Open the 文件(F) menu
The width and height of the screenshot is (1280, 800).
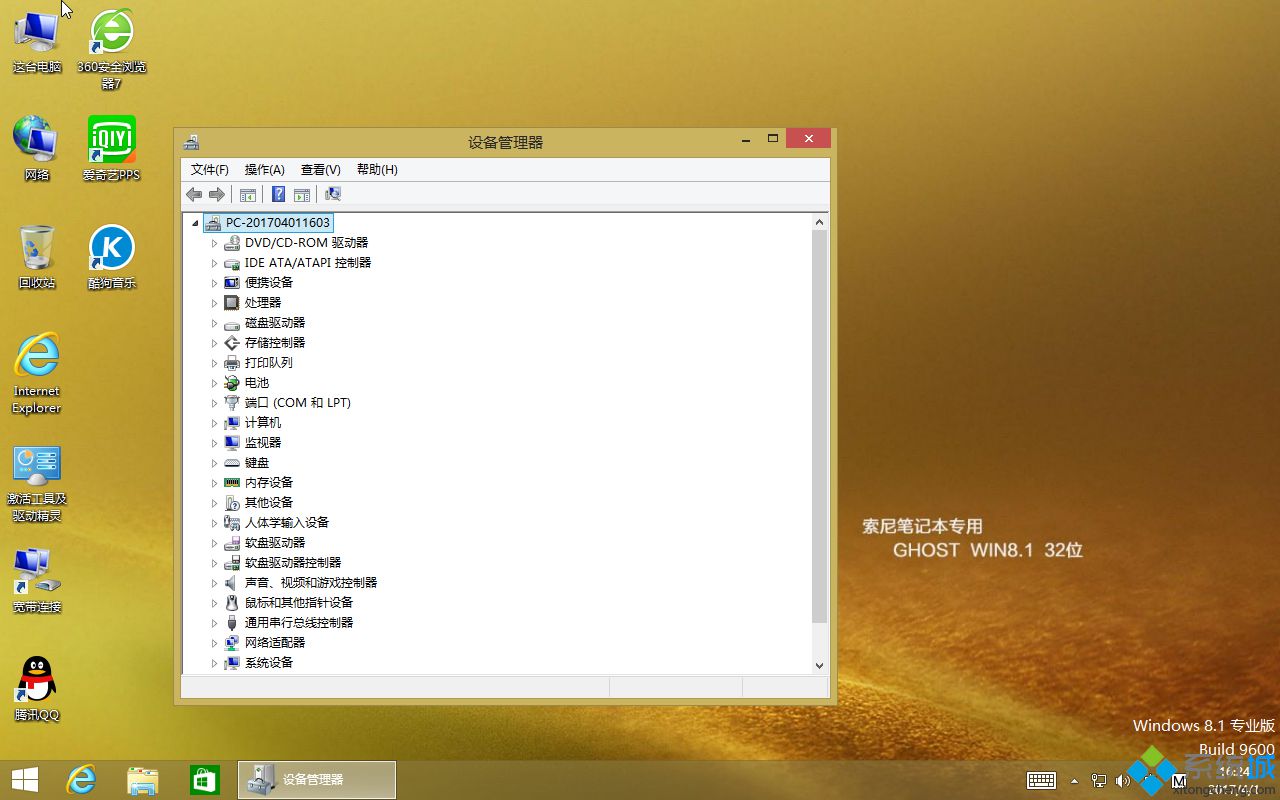pos(210,169)
